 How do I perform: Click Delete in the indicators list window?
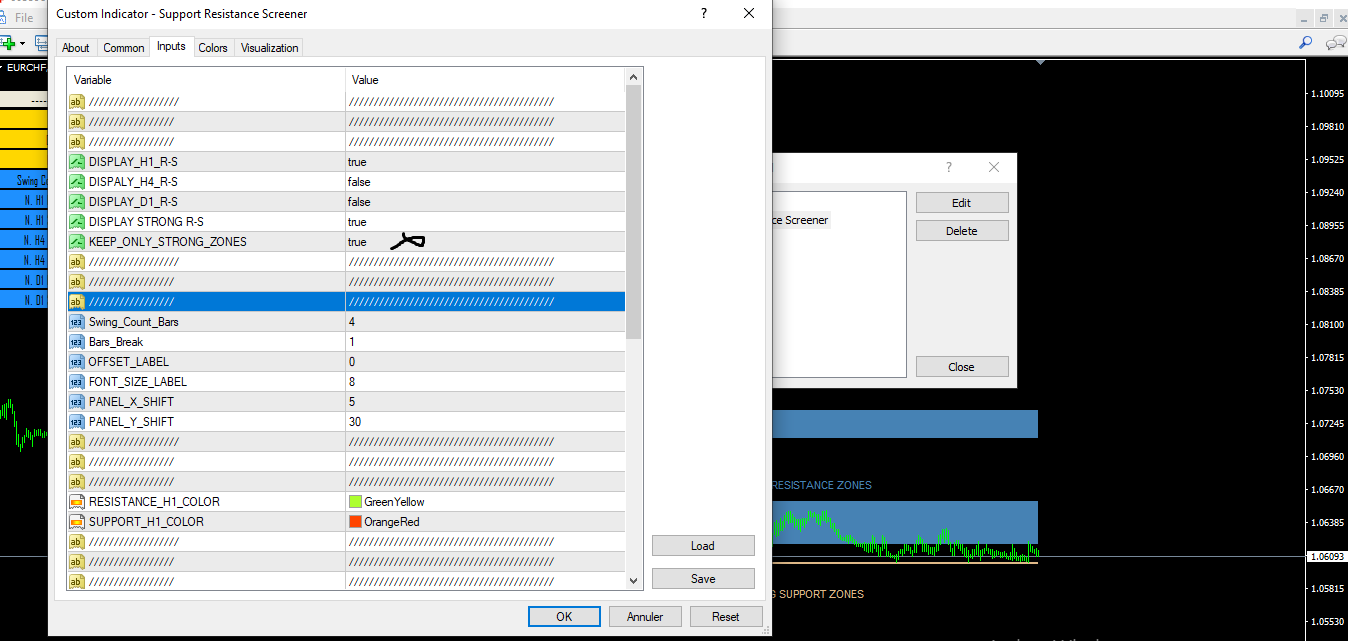coord(962,231)
